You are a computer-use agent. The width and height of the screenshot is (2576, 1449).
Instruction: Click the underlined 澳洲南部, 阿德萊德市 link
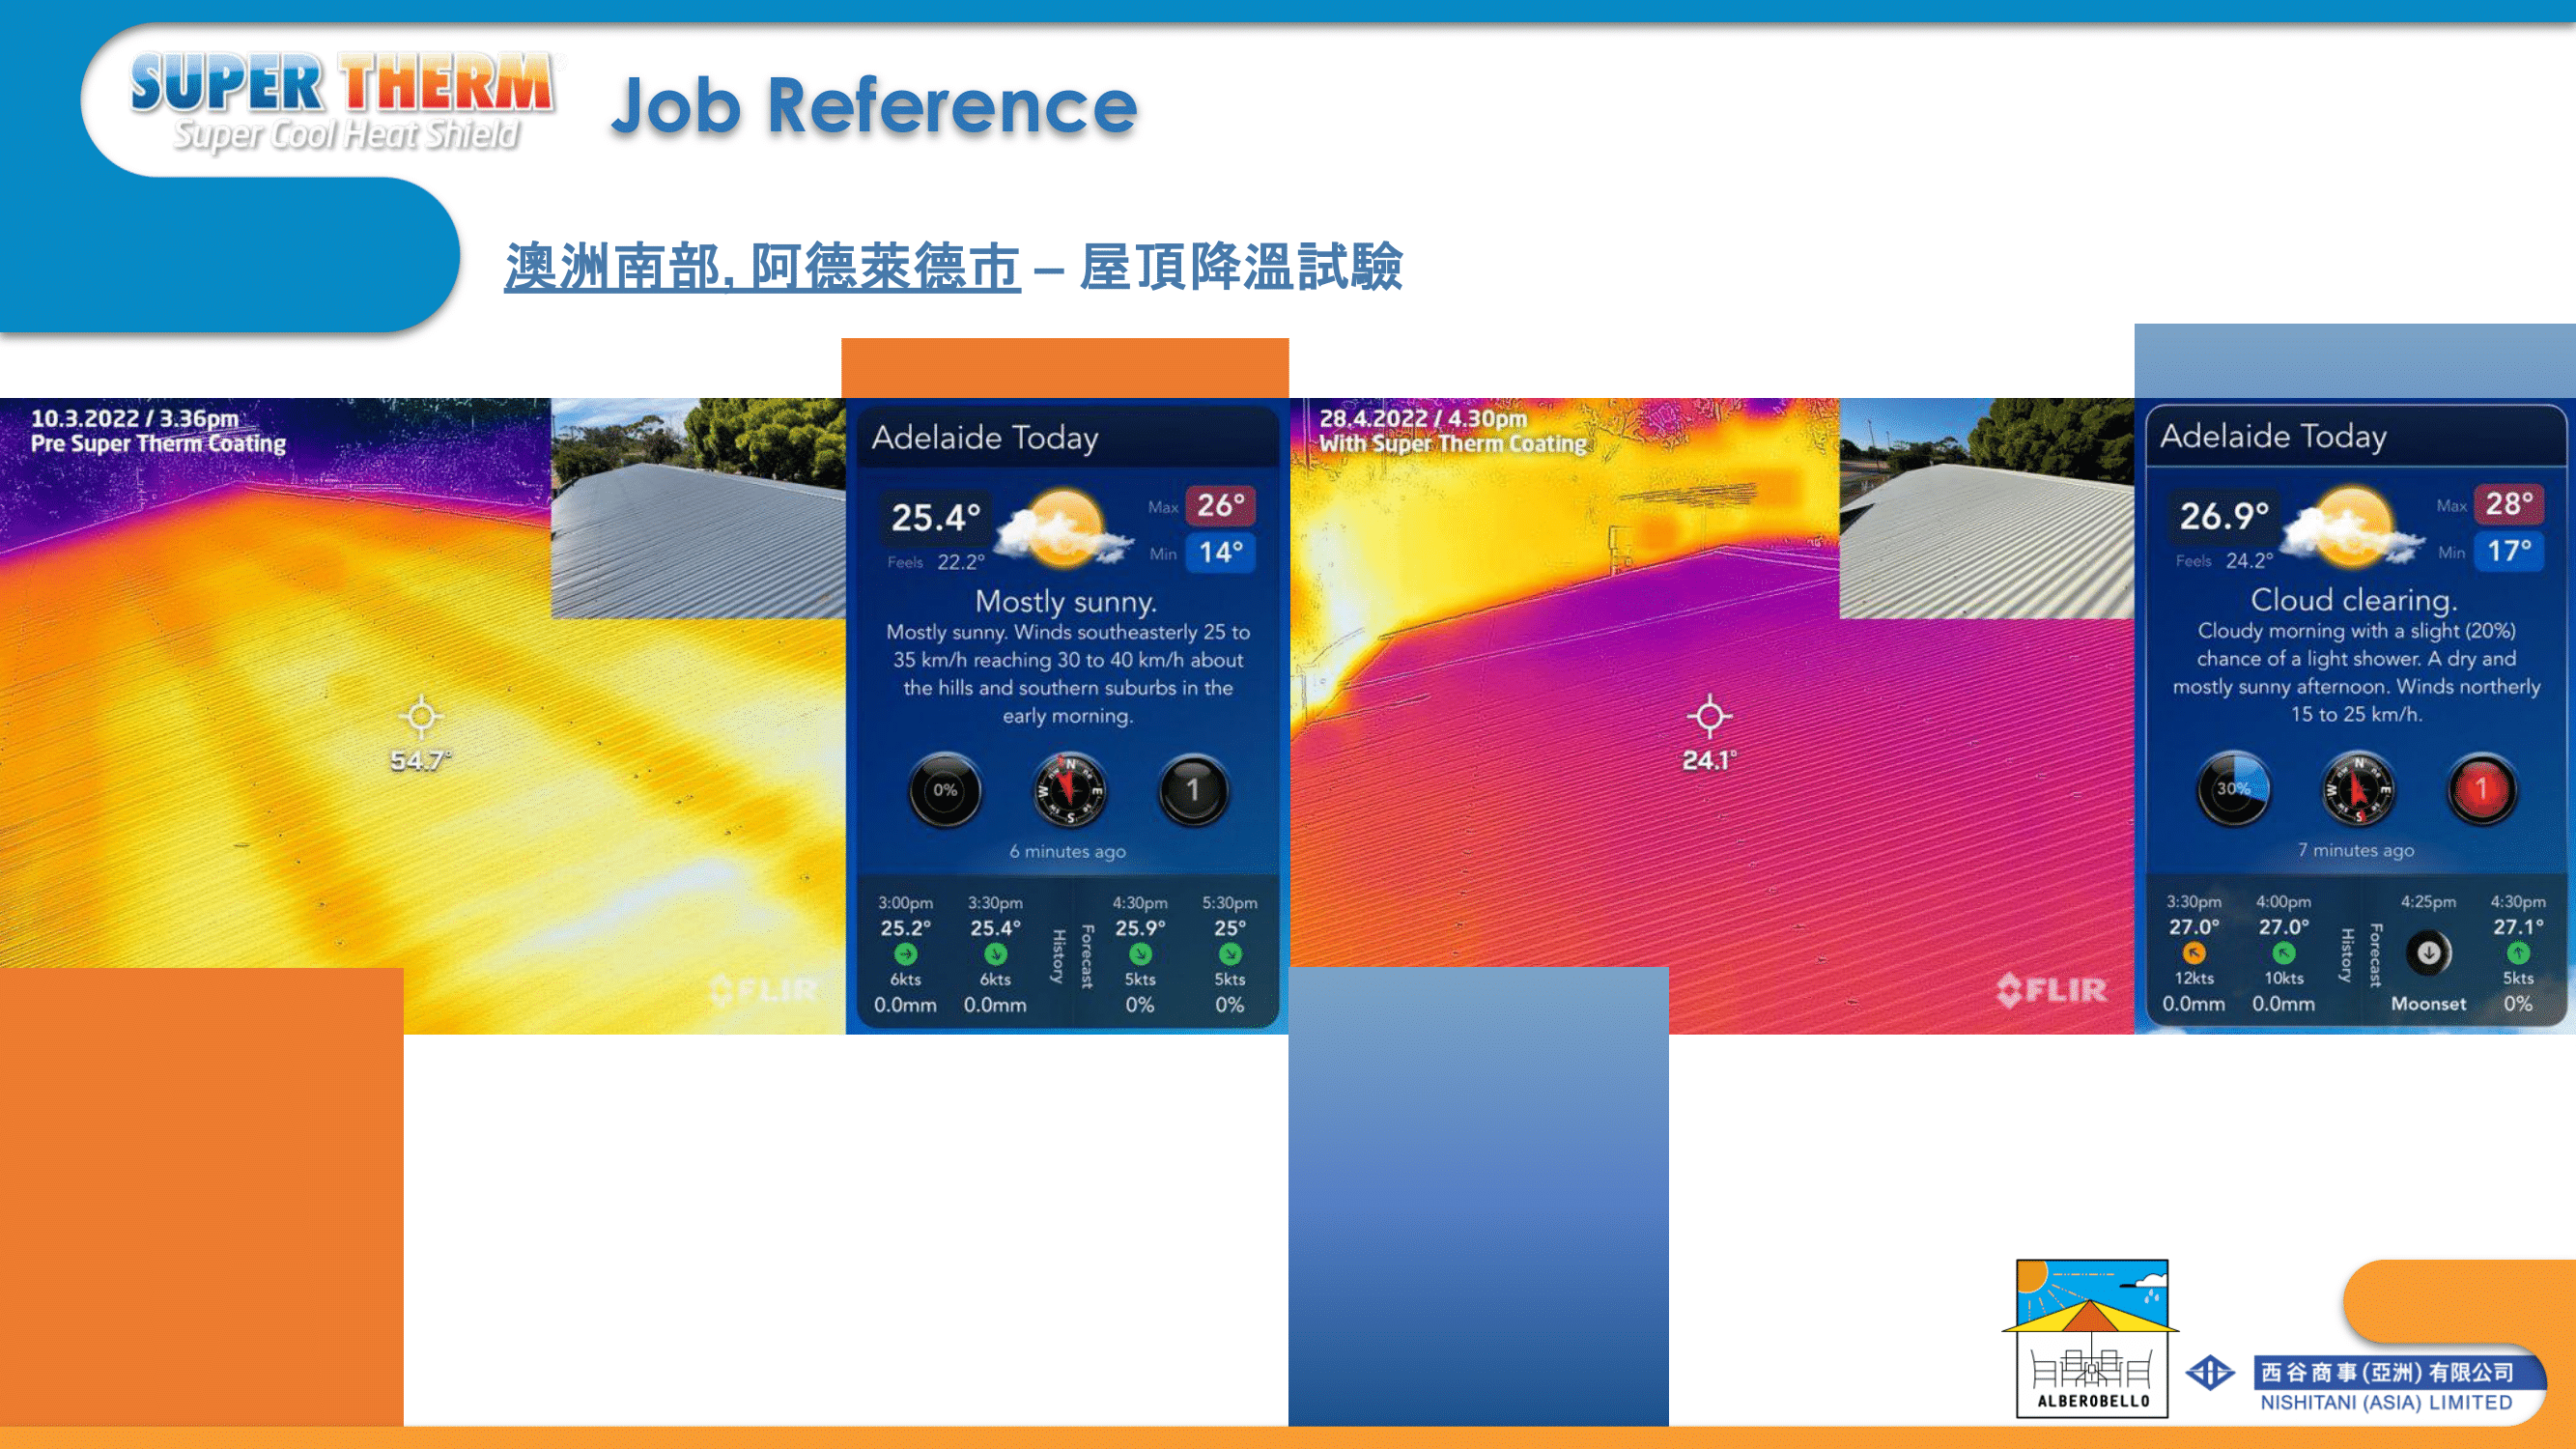tap(762, 267)
